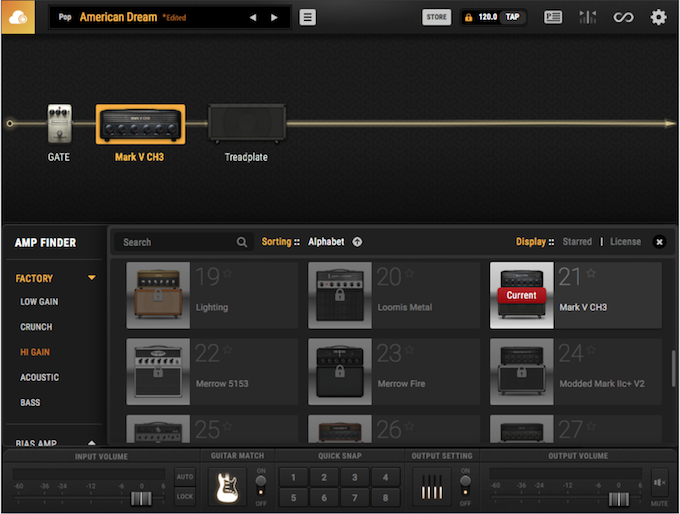Click the output volume slider handle

[x=619, y=499]
